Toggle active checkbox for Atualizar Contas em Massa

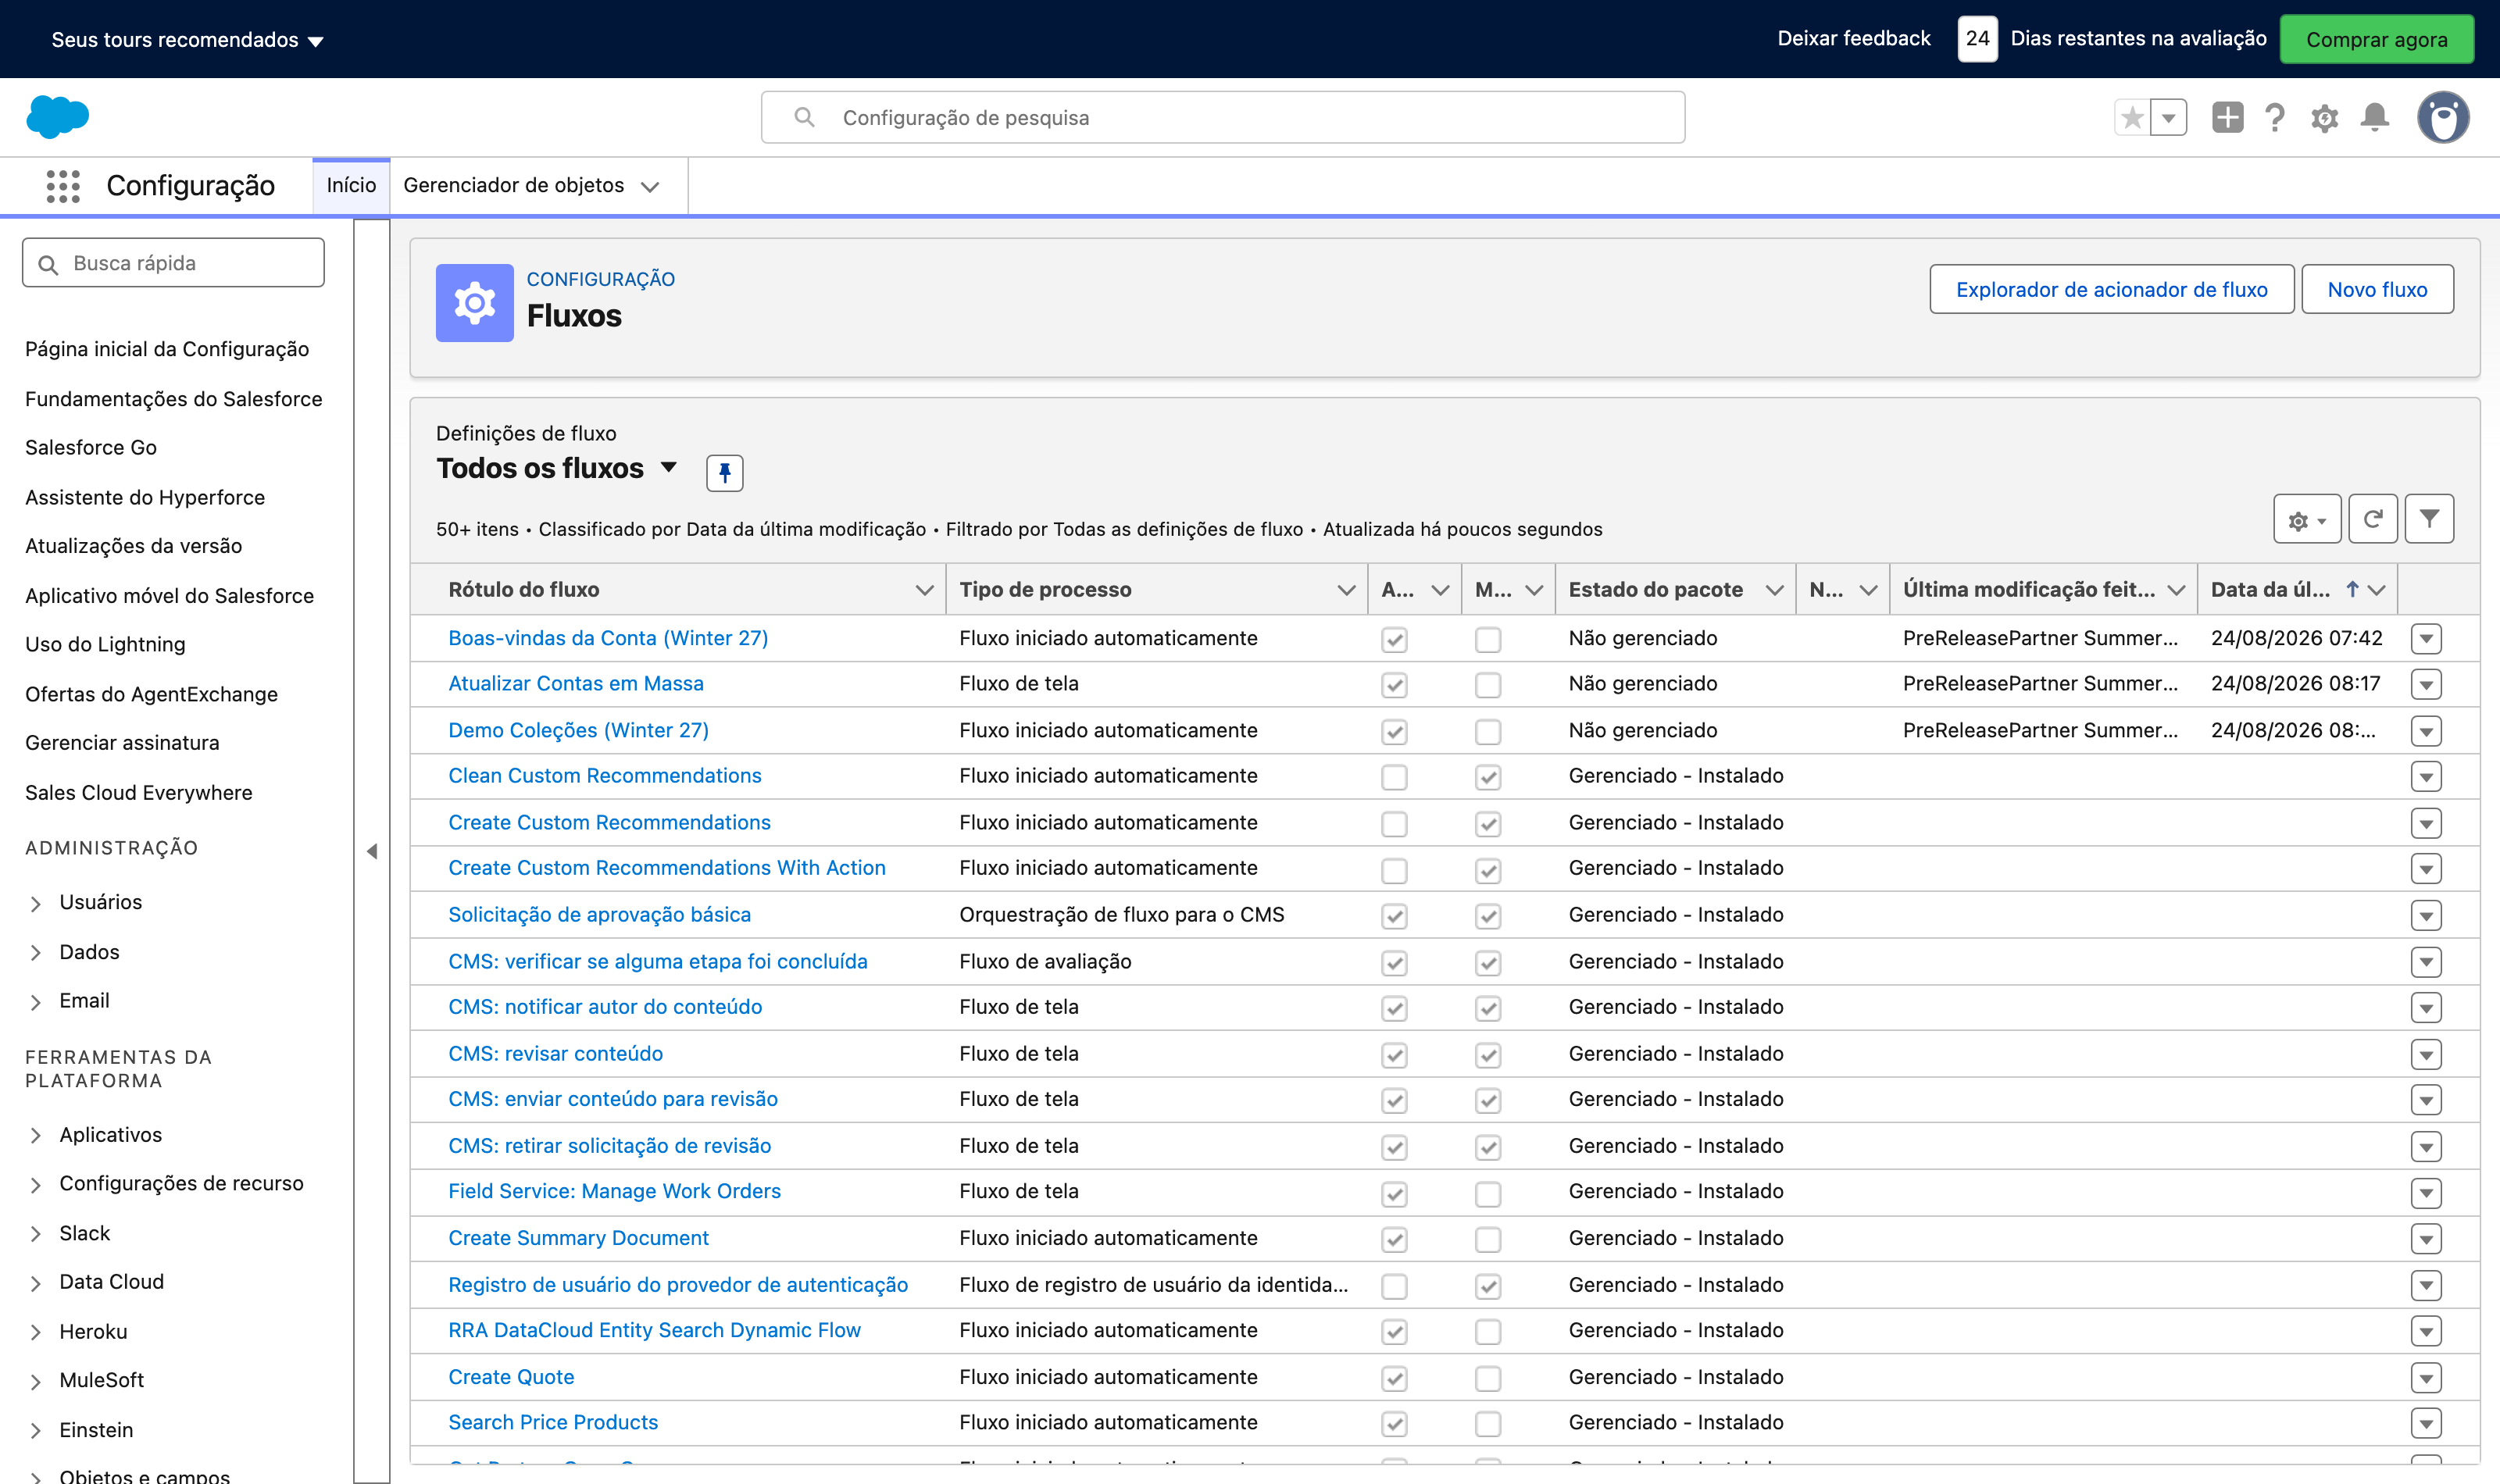tap(1394, 685)
